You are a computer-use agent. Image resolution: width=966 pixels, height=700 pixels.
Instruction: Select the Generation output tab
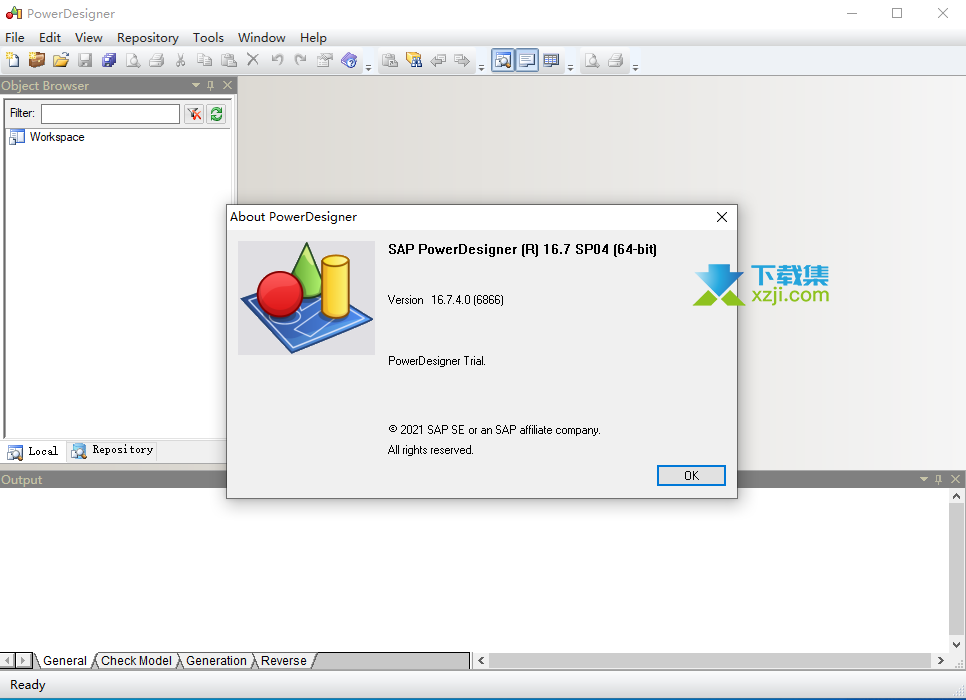coord(216,661)
